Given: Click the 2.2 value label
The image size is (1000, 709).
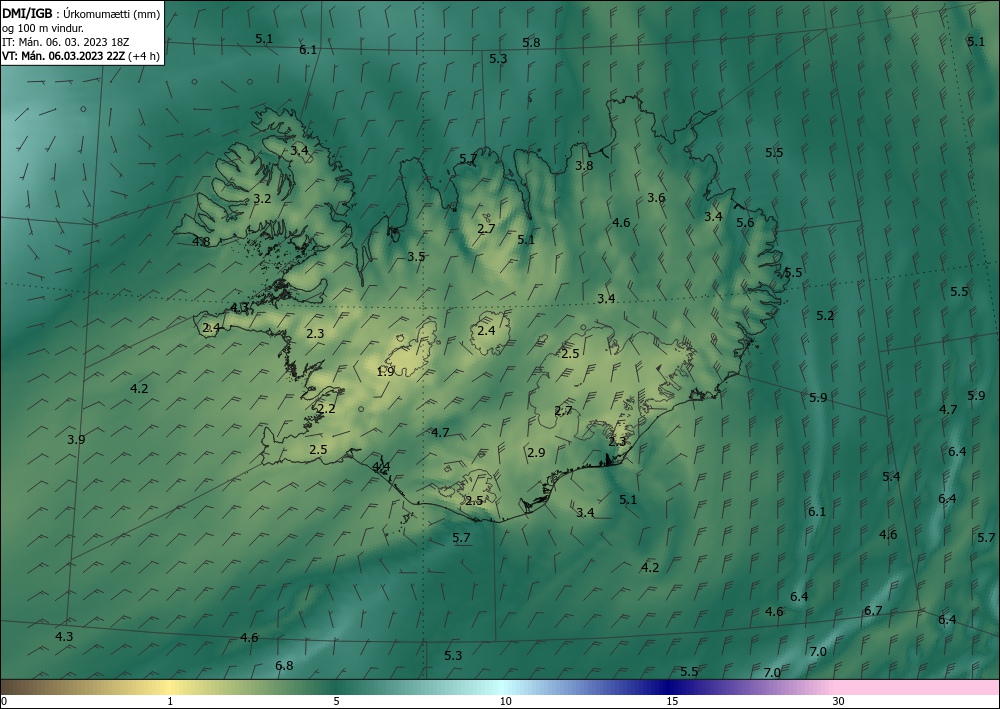Looking at the screenshot, I should point(327,409).
